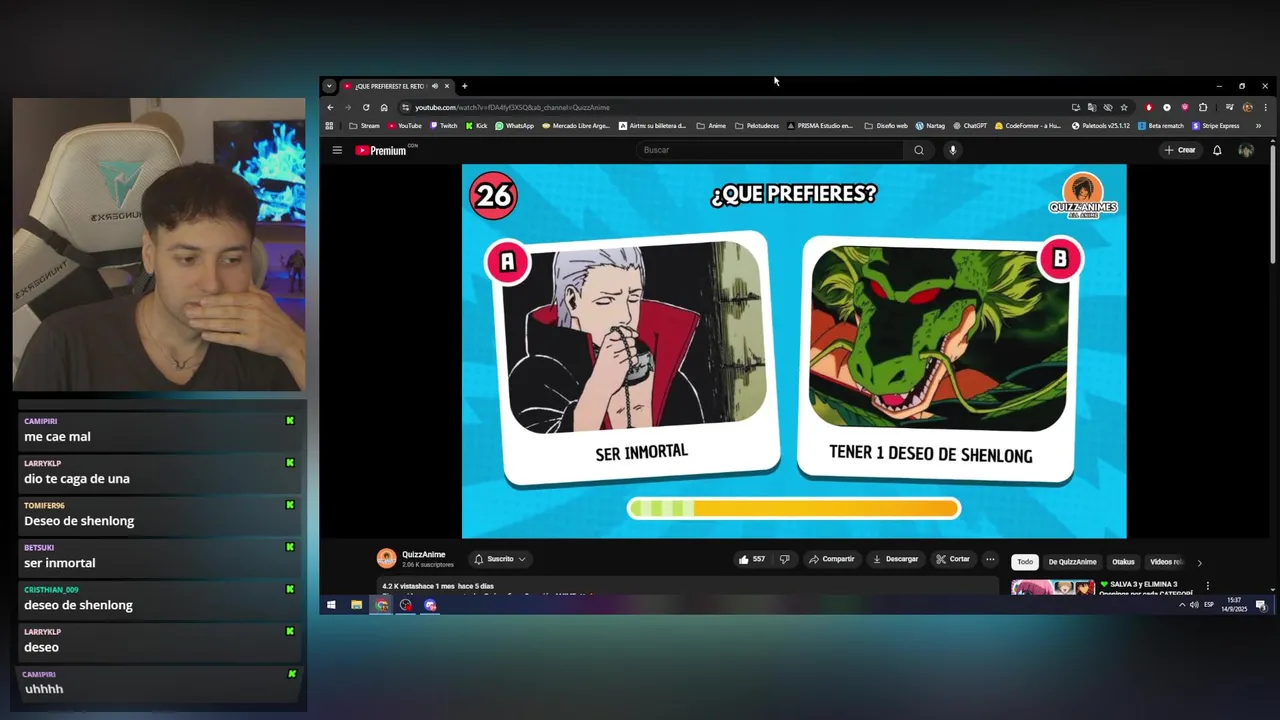This screenshot has width=1280, height=720.
Task: Open the Anime bookmarks folder
Action: point(710,126)
